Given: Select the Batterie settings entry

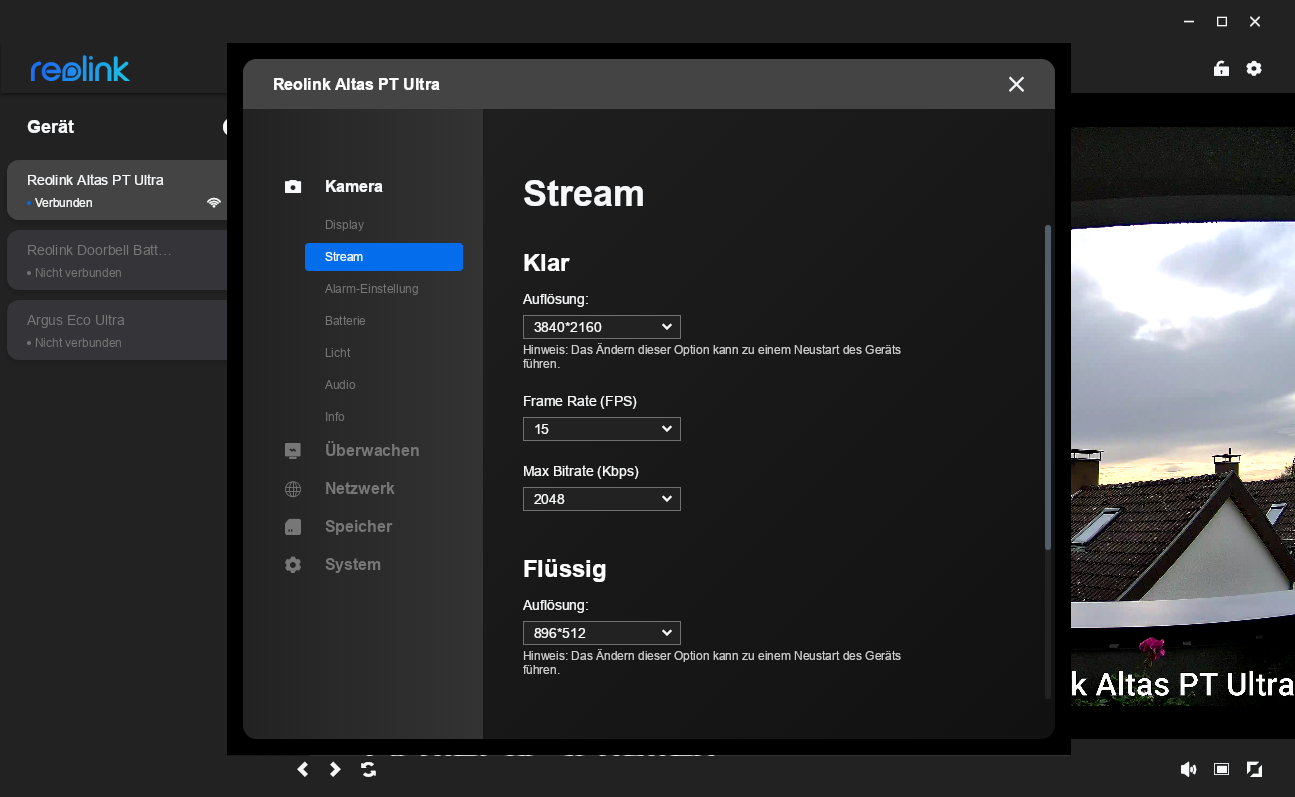Looking at the screenshot, I should tap(345, 321).
